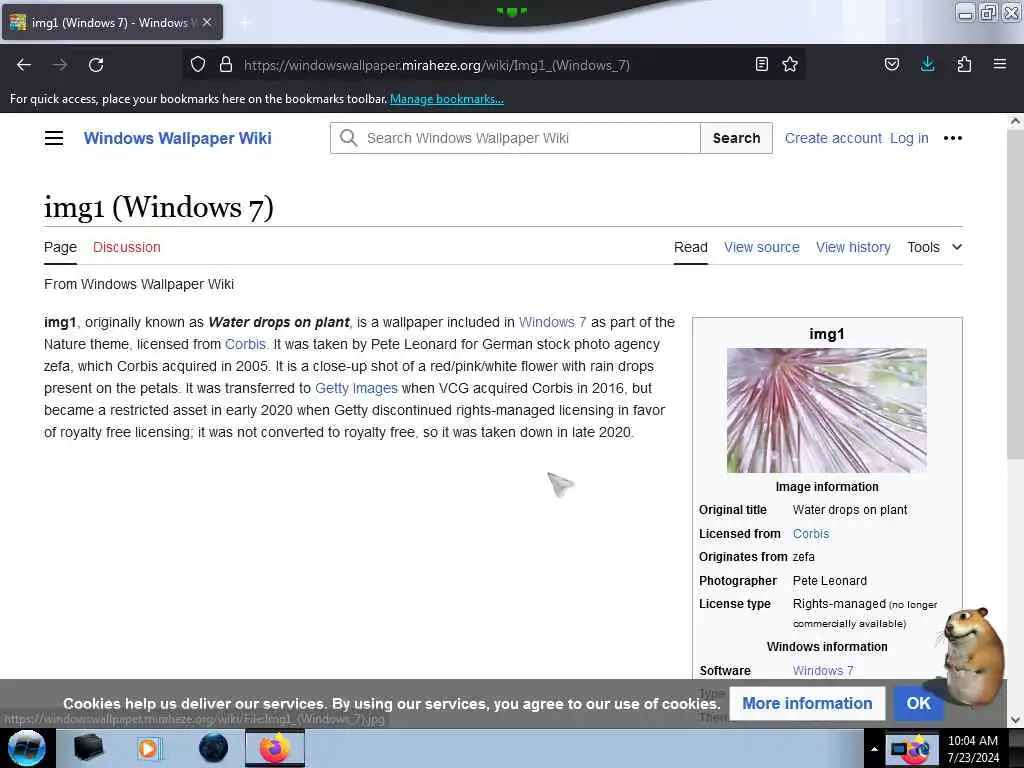
Task: Click the site security padlock icon
Action: pos(226,65)
